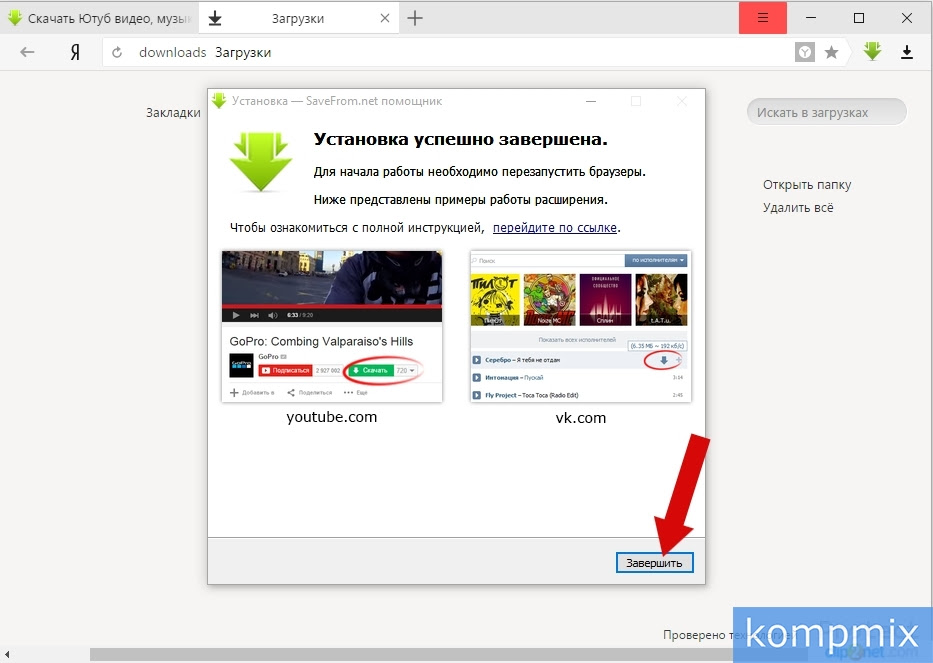This screenshot has width=933, height=663.
Task: Click the Установка успешно завершена heading
Action: 461,139
